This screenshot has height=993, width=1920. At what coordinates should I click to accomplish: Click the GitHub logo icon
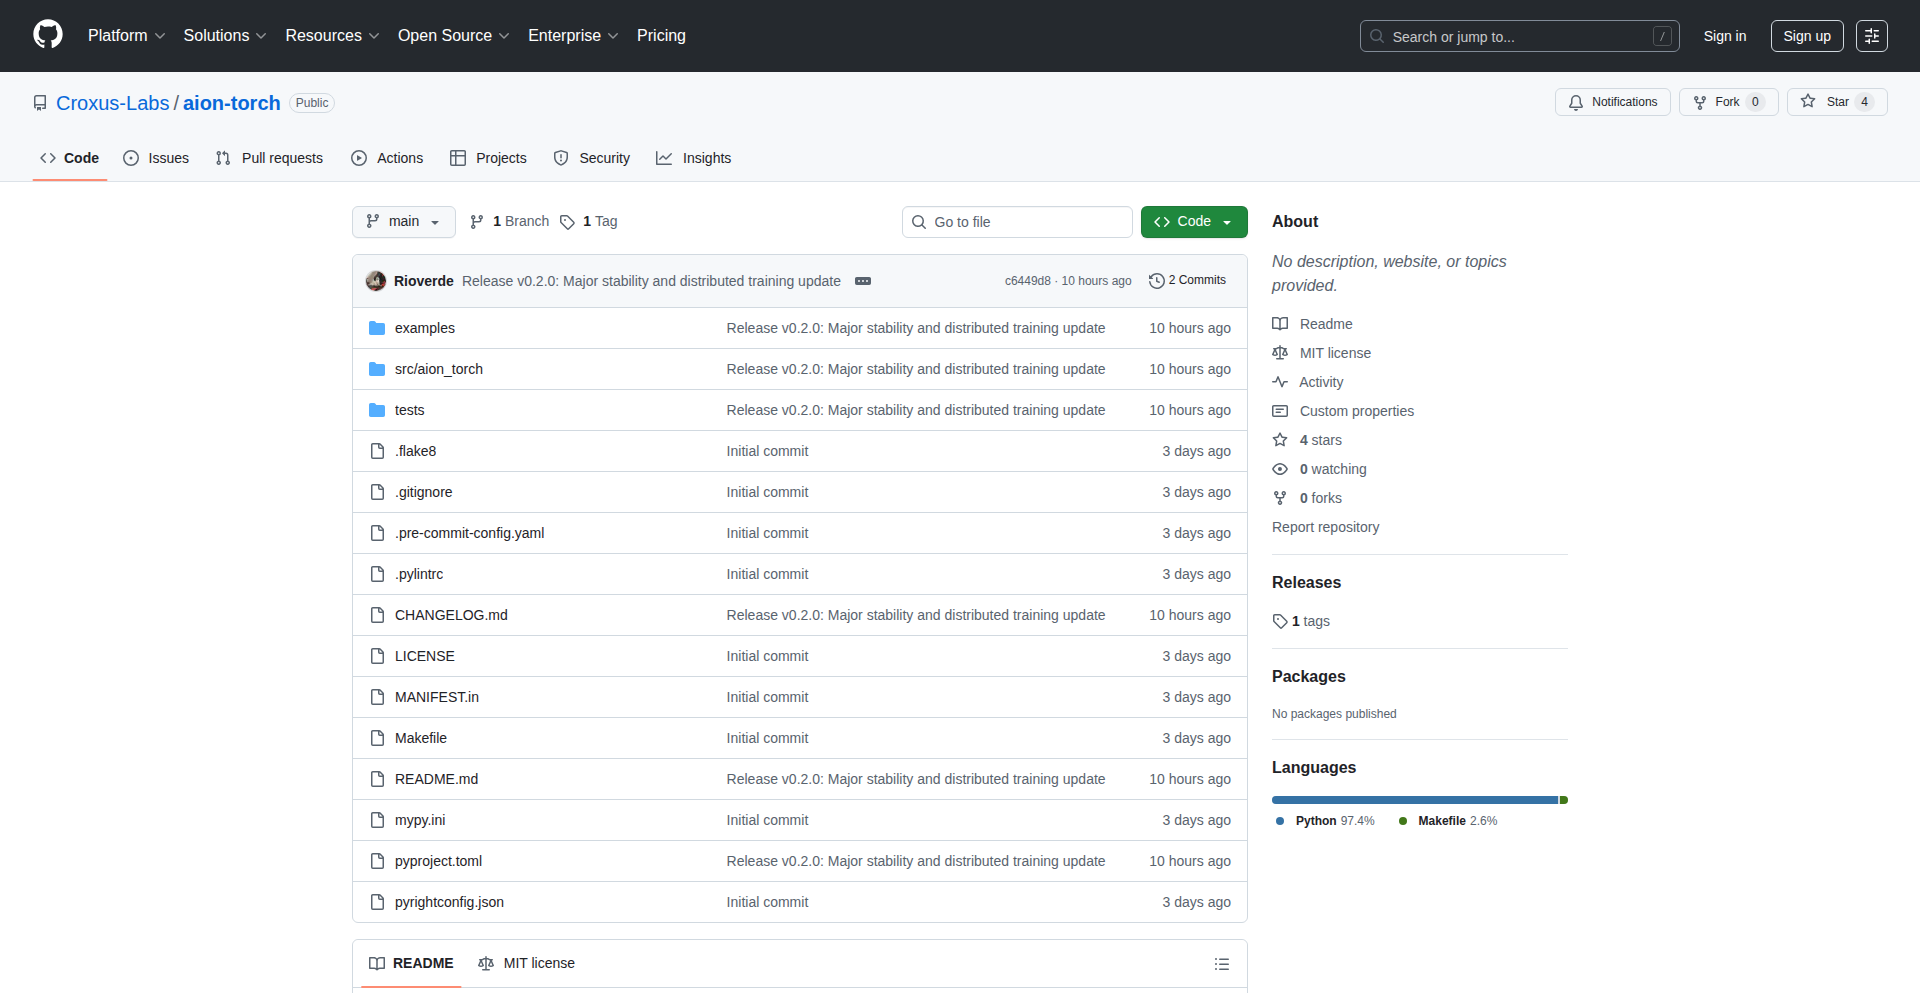coord(48,35)
